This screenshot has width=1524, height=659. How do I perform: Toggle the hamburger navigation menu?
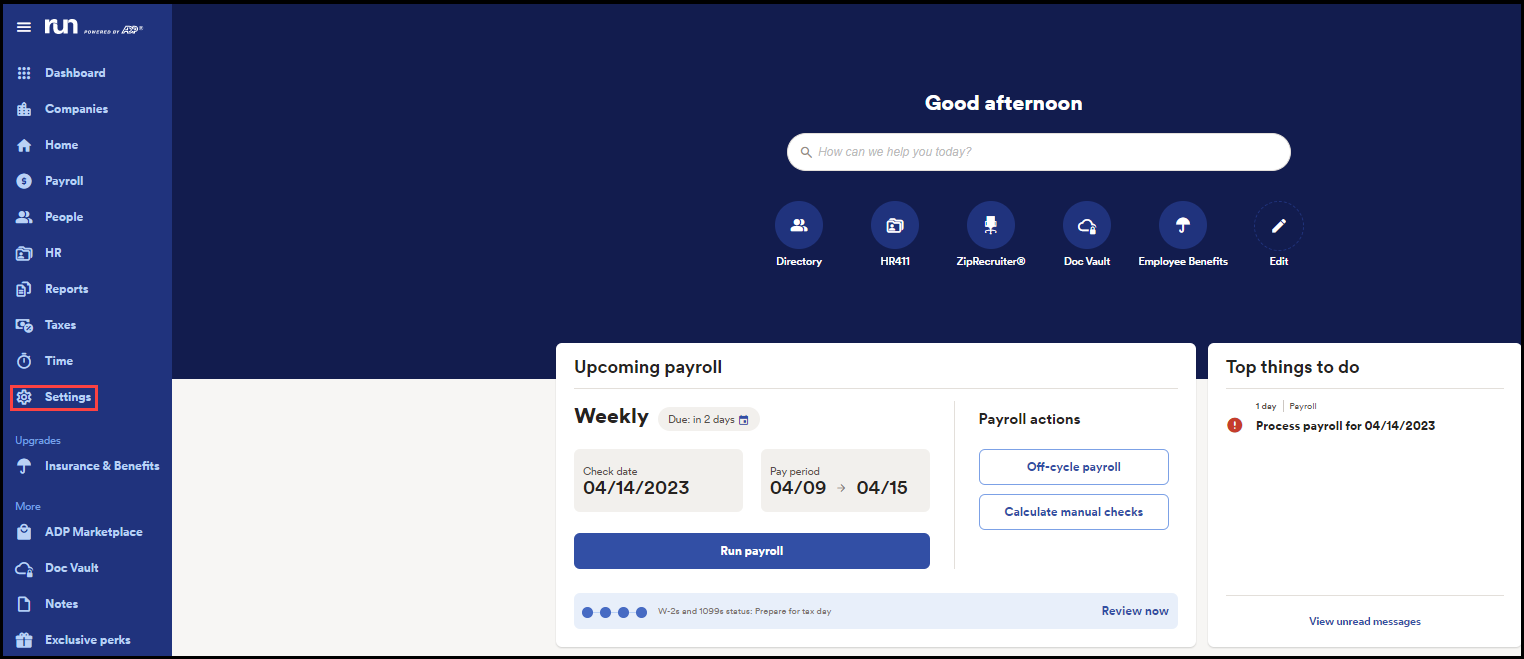point(24,27)
